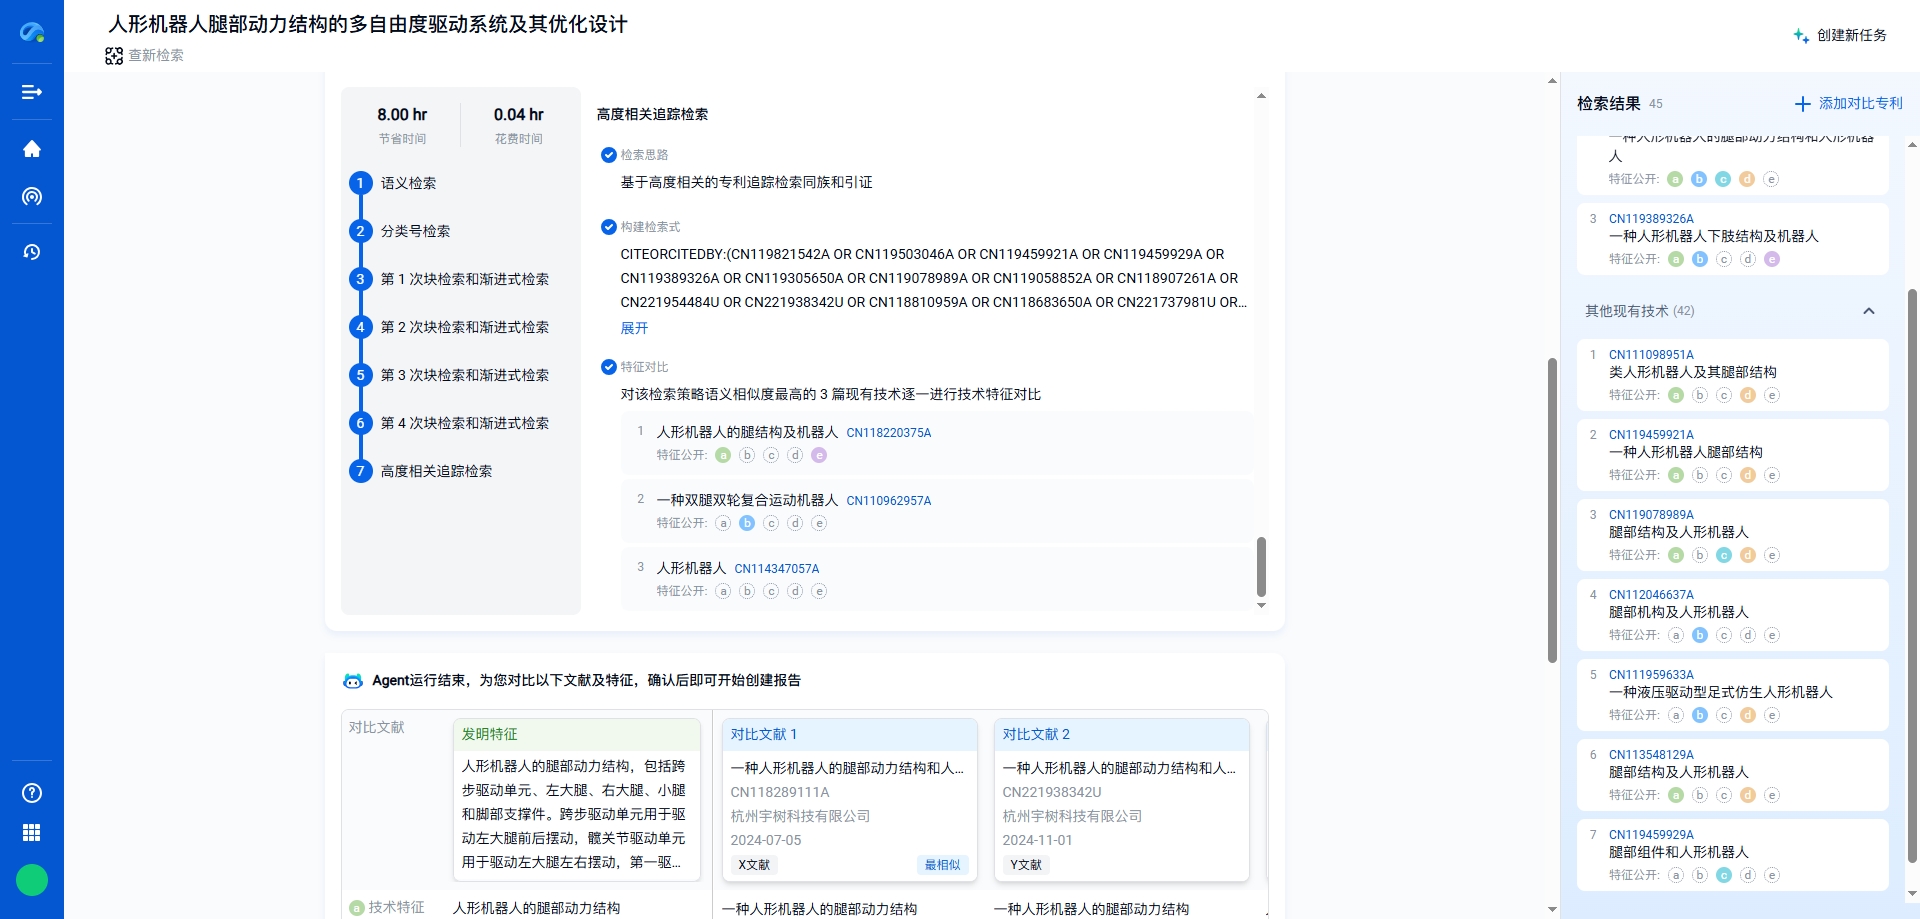Open the Home panel in the sidebar
The image size is (1920, 919).
point(32,148)
